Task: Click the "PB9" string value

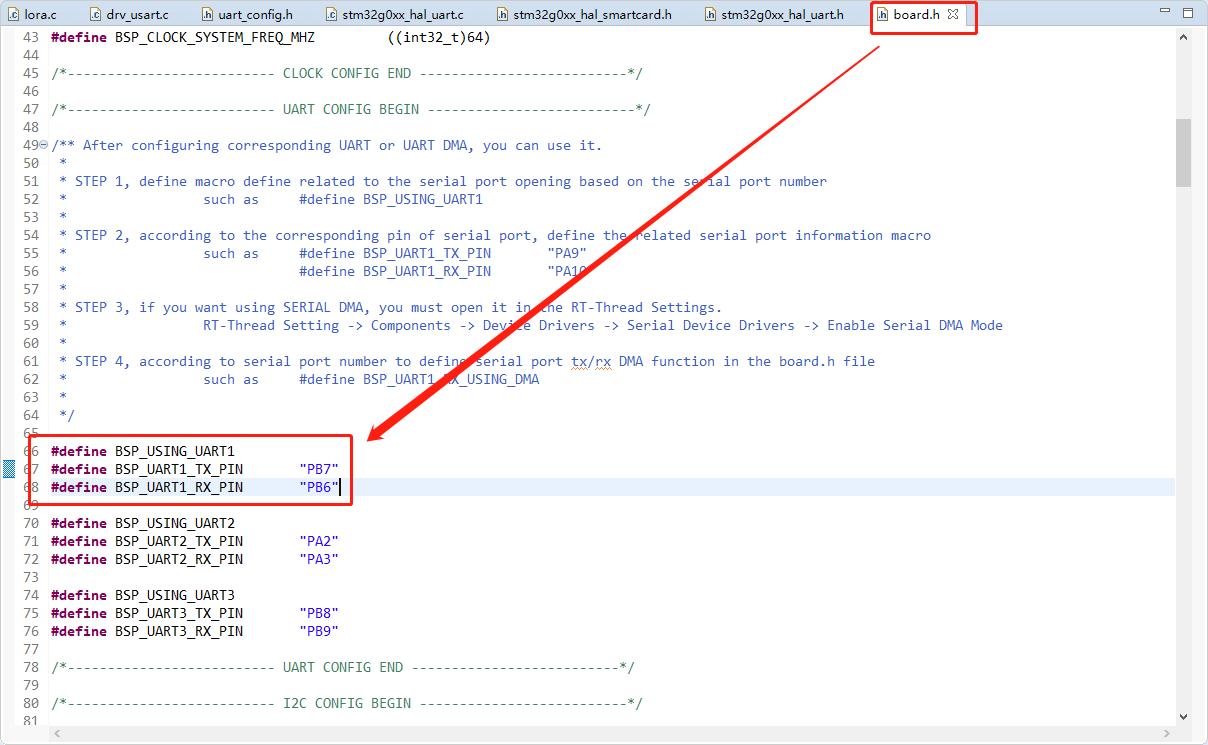Action: pyautogui.click(x=319, y=631)
